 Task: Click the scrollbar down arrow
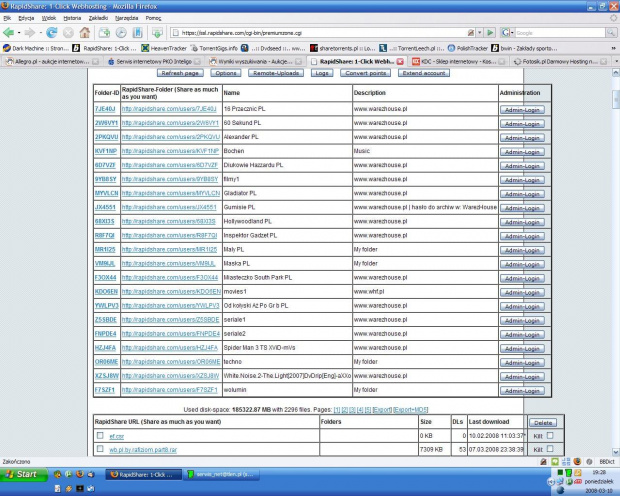click(x=616, y=452)
